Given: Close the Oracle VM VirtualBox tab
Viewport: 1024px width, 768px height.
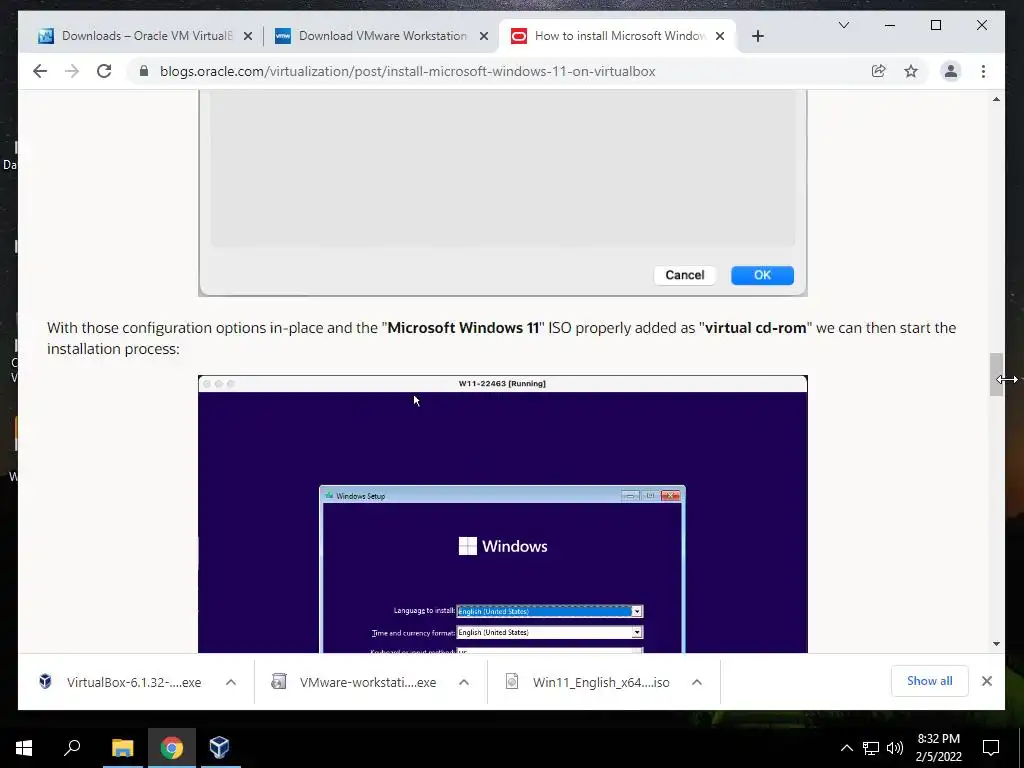Looking at the screenshot, I should click(248, 36).
